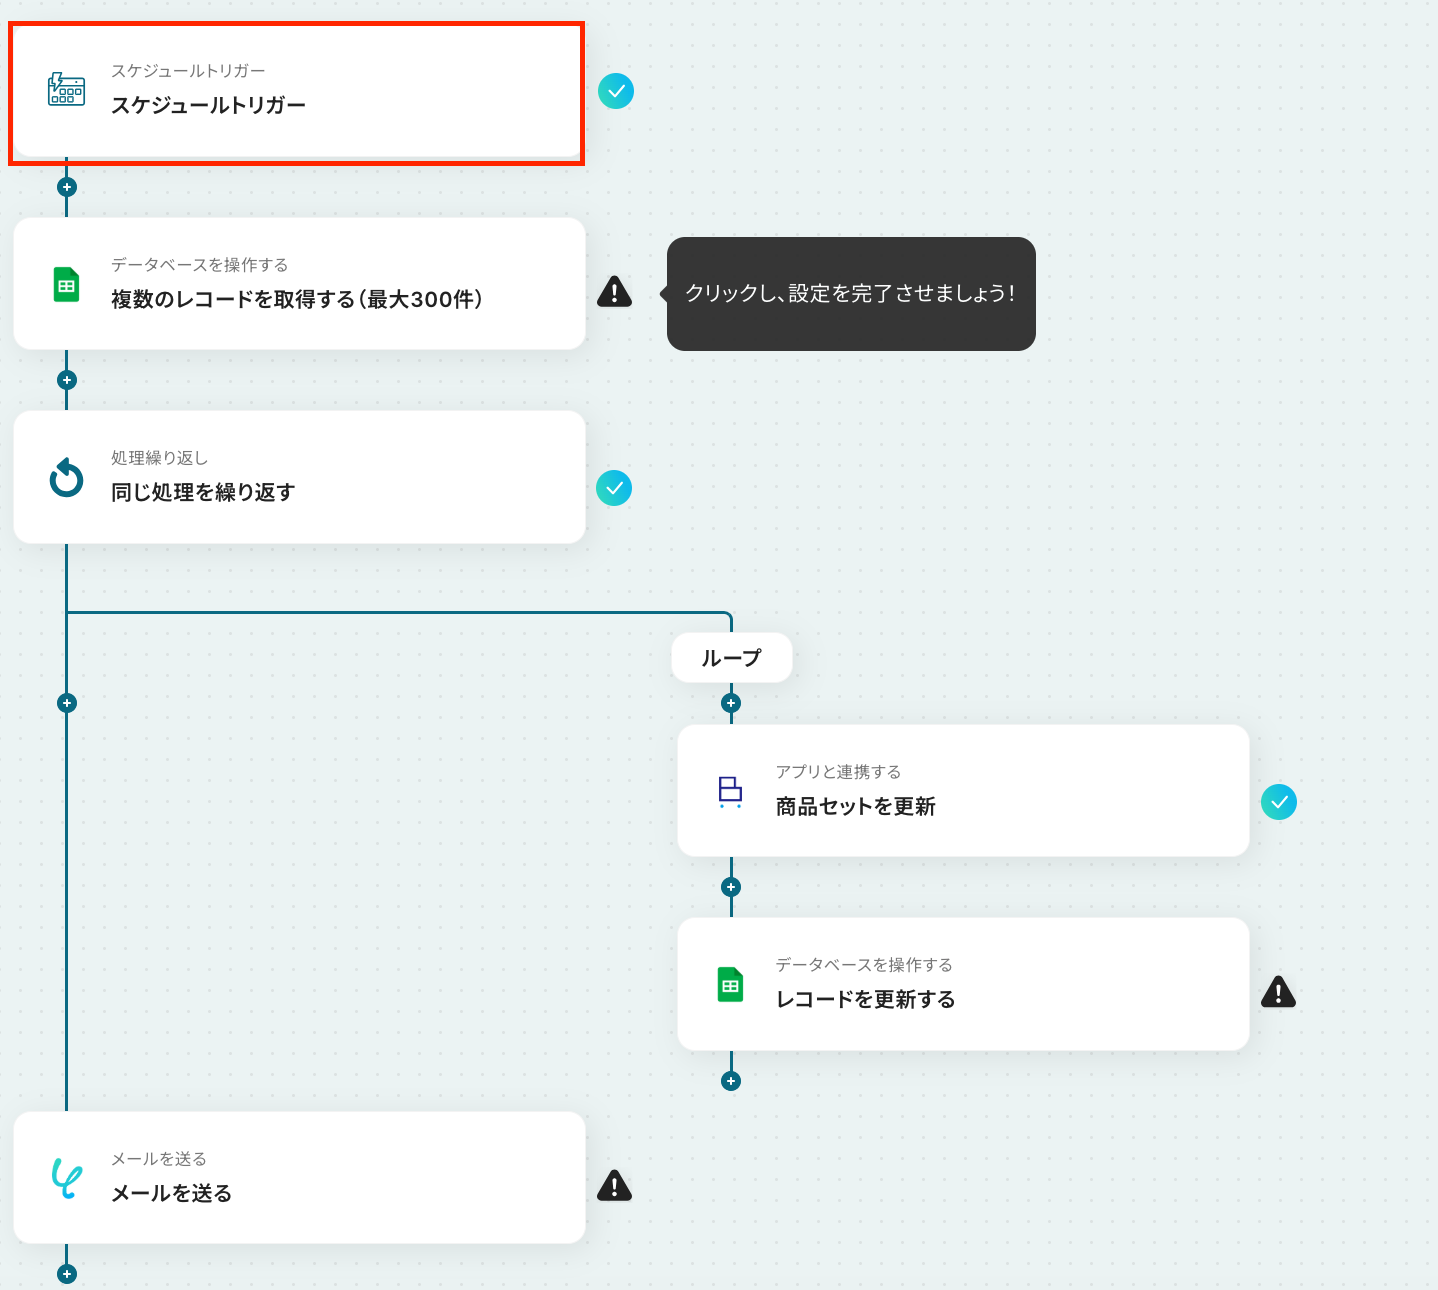
Task: Click warning icon next to レコードを更新する
Action: pos(1279,992)
